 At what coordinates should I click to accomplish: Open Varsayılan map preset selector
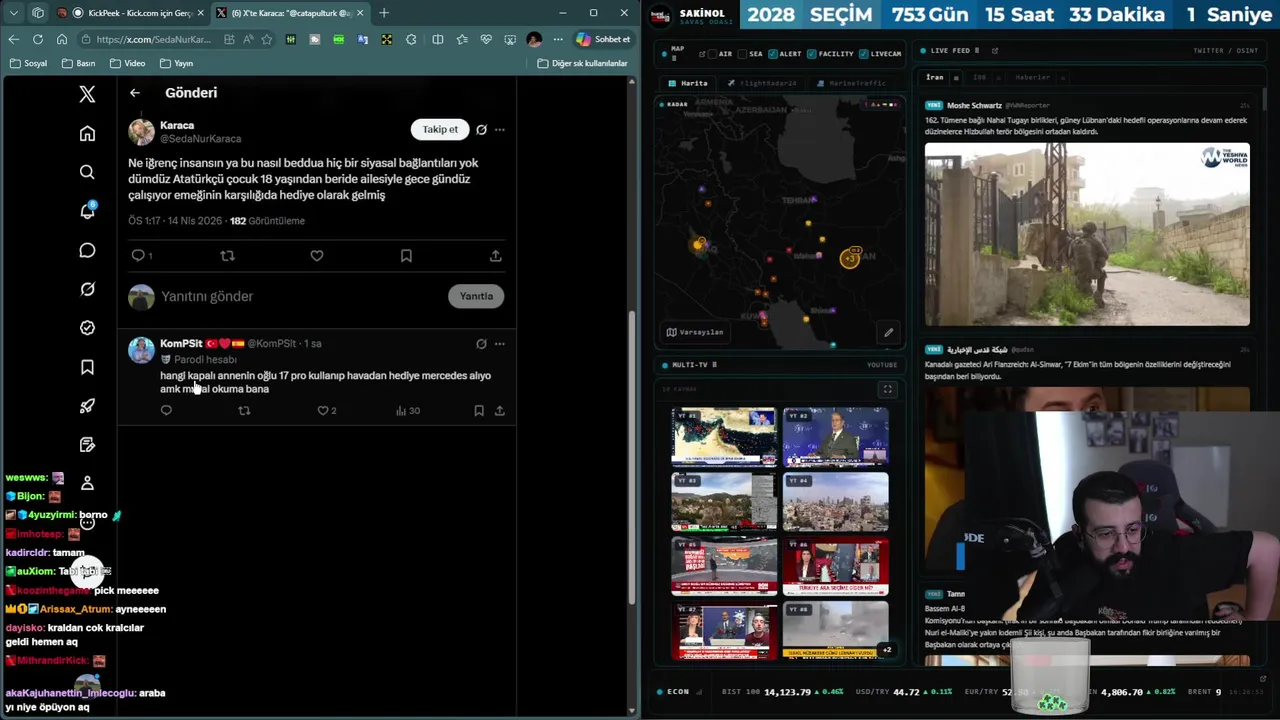click(694, 332)
